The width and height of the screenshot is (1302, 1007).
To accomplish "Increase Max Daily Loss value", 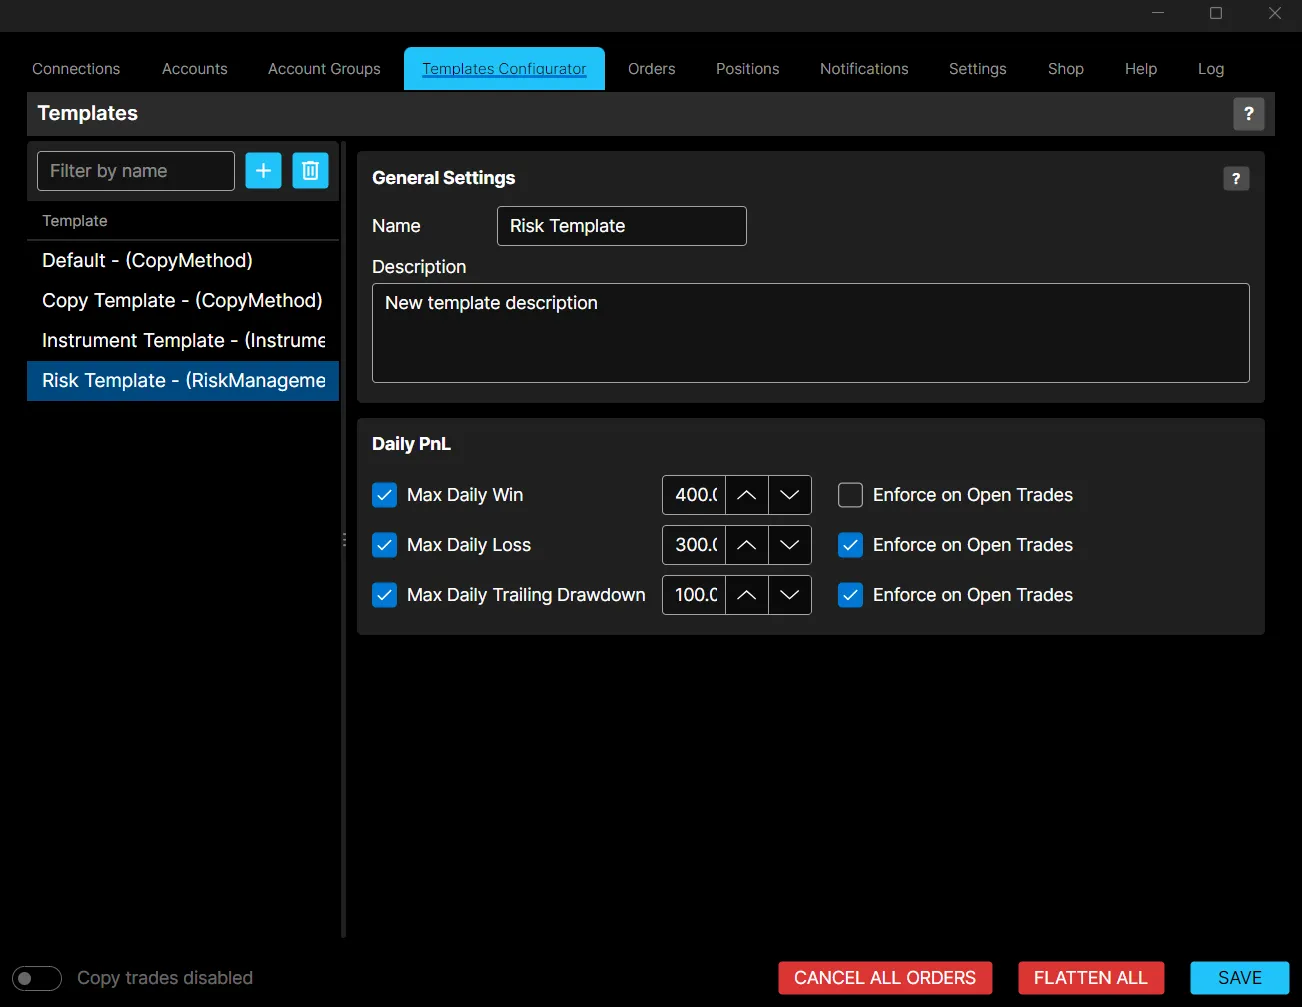I will [x=746, y=545].
